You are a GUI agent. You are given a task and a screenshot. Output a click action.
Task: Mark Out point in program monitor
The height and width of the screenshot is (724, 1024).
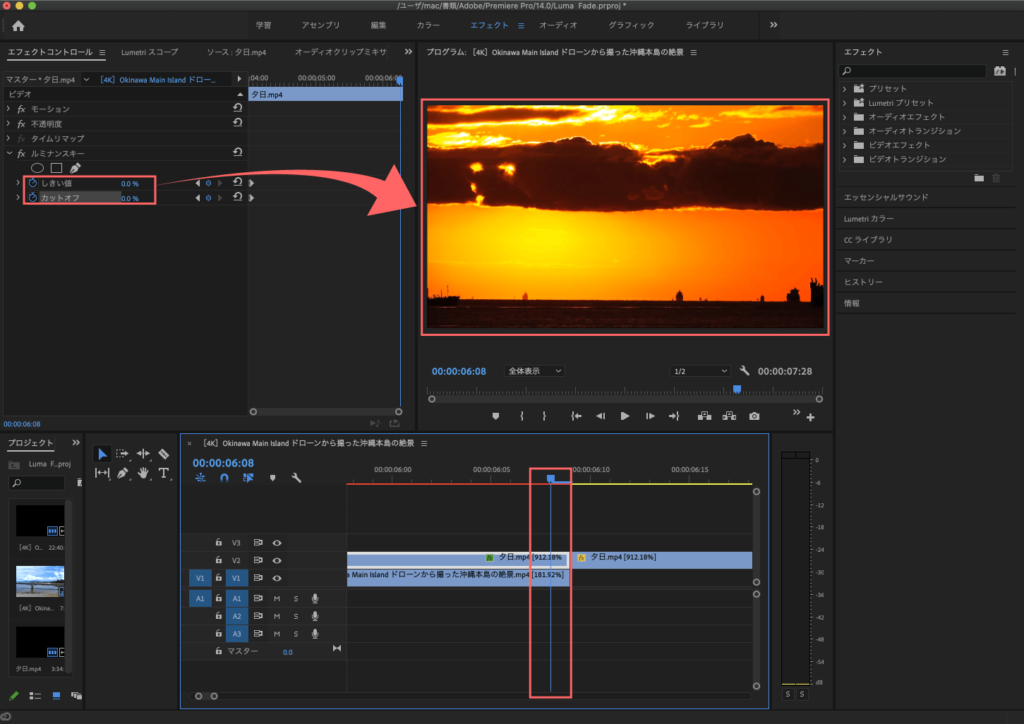tap(545, 416)
